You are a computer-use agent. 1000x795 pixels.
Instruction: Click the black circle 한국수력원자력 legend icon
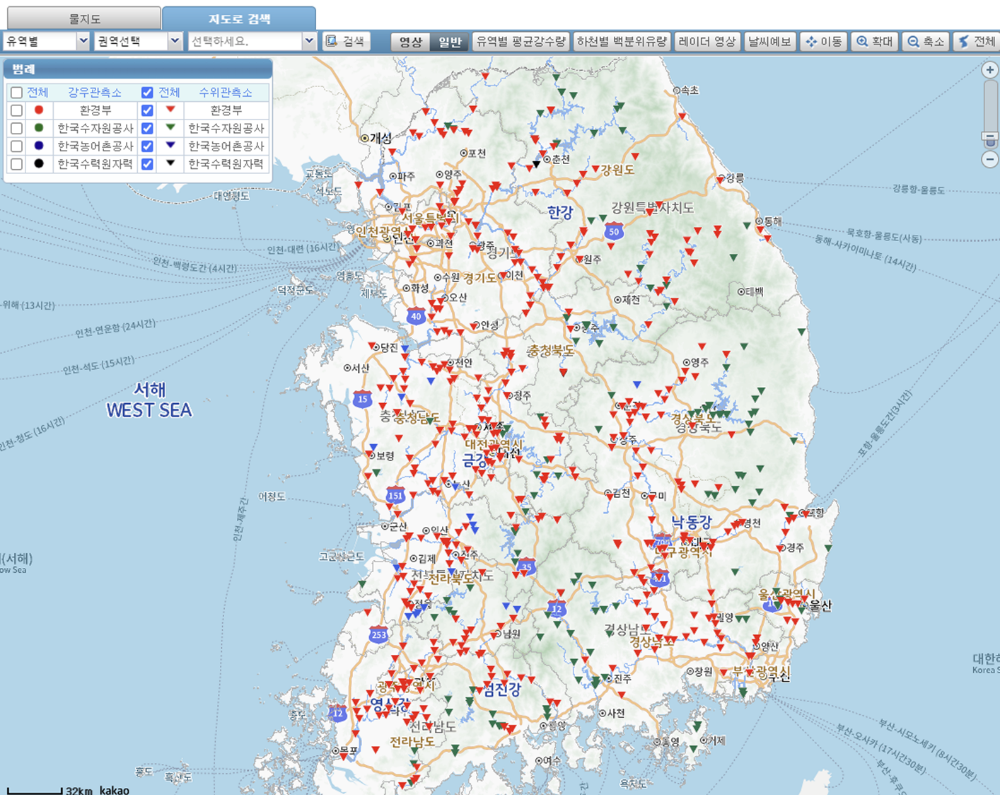pos(39,164)
